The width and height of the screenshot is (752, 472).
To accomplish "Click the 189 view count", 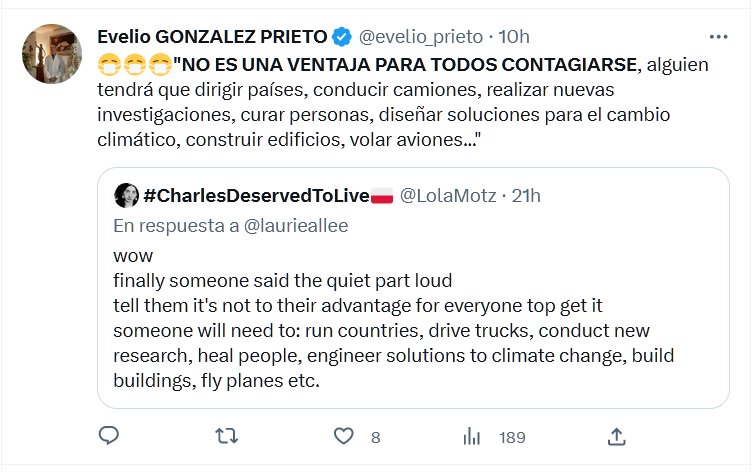I will point(512,437).
